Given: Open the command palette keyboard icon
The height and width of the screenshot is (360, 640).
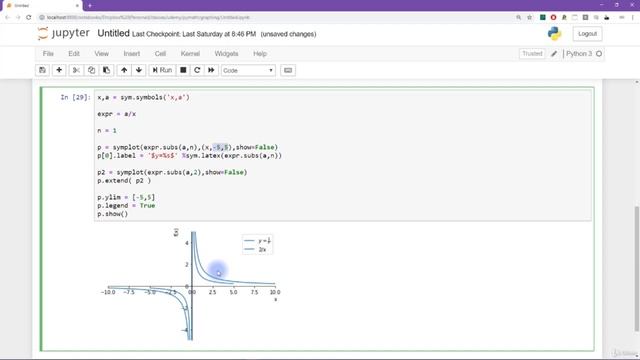Looking at the screenshot, I should click(288, 70).
